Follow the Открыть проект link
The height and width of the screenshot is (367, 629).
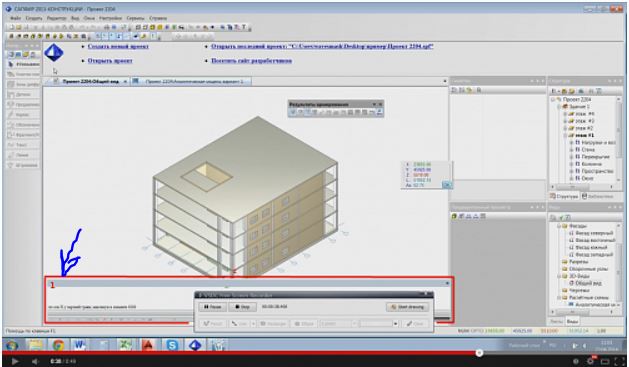pyautogui.click(x=110, y=61)
